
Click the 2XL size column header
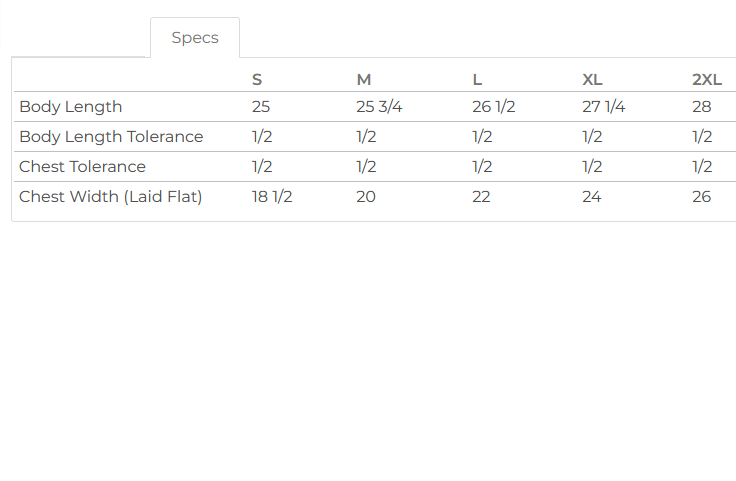707,80
